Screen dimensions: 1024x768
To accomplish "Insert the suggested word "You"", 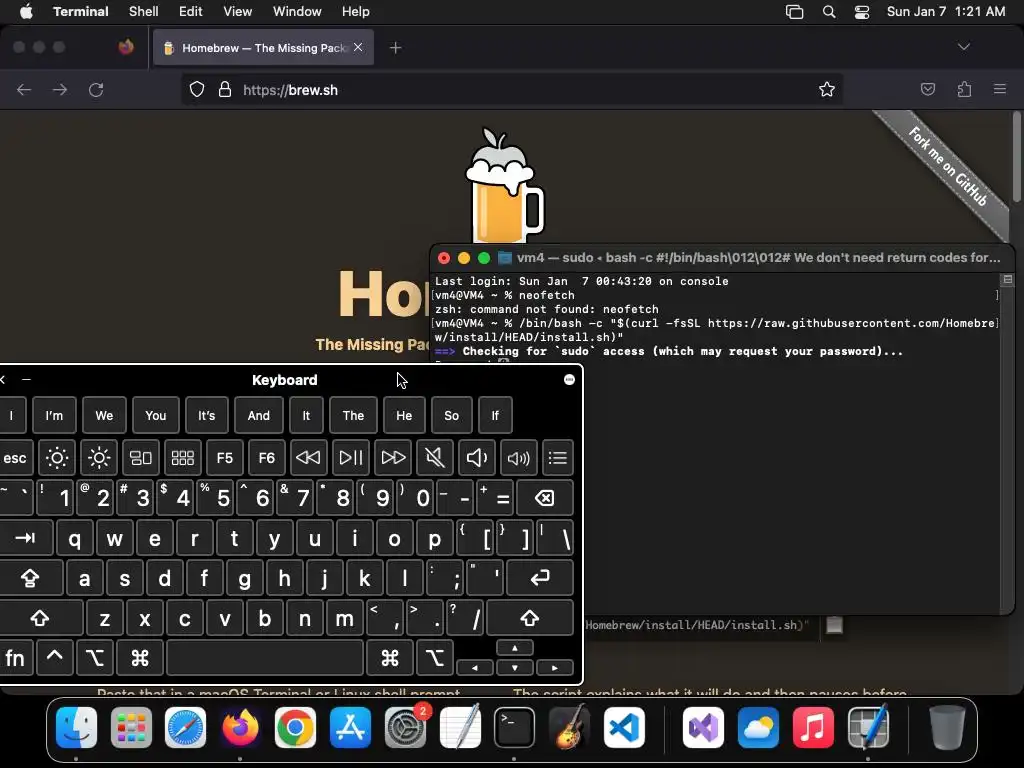I will click(x=155, y=415).
